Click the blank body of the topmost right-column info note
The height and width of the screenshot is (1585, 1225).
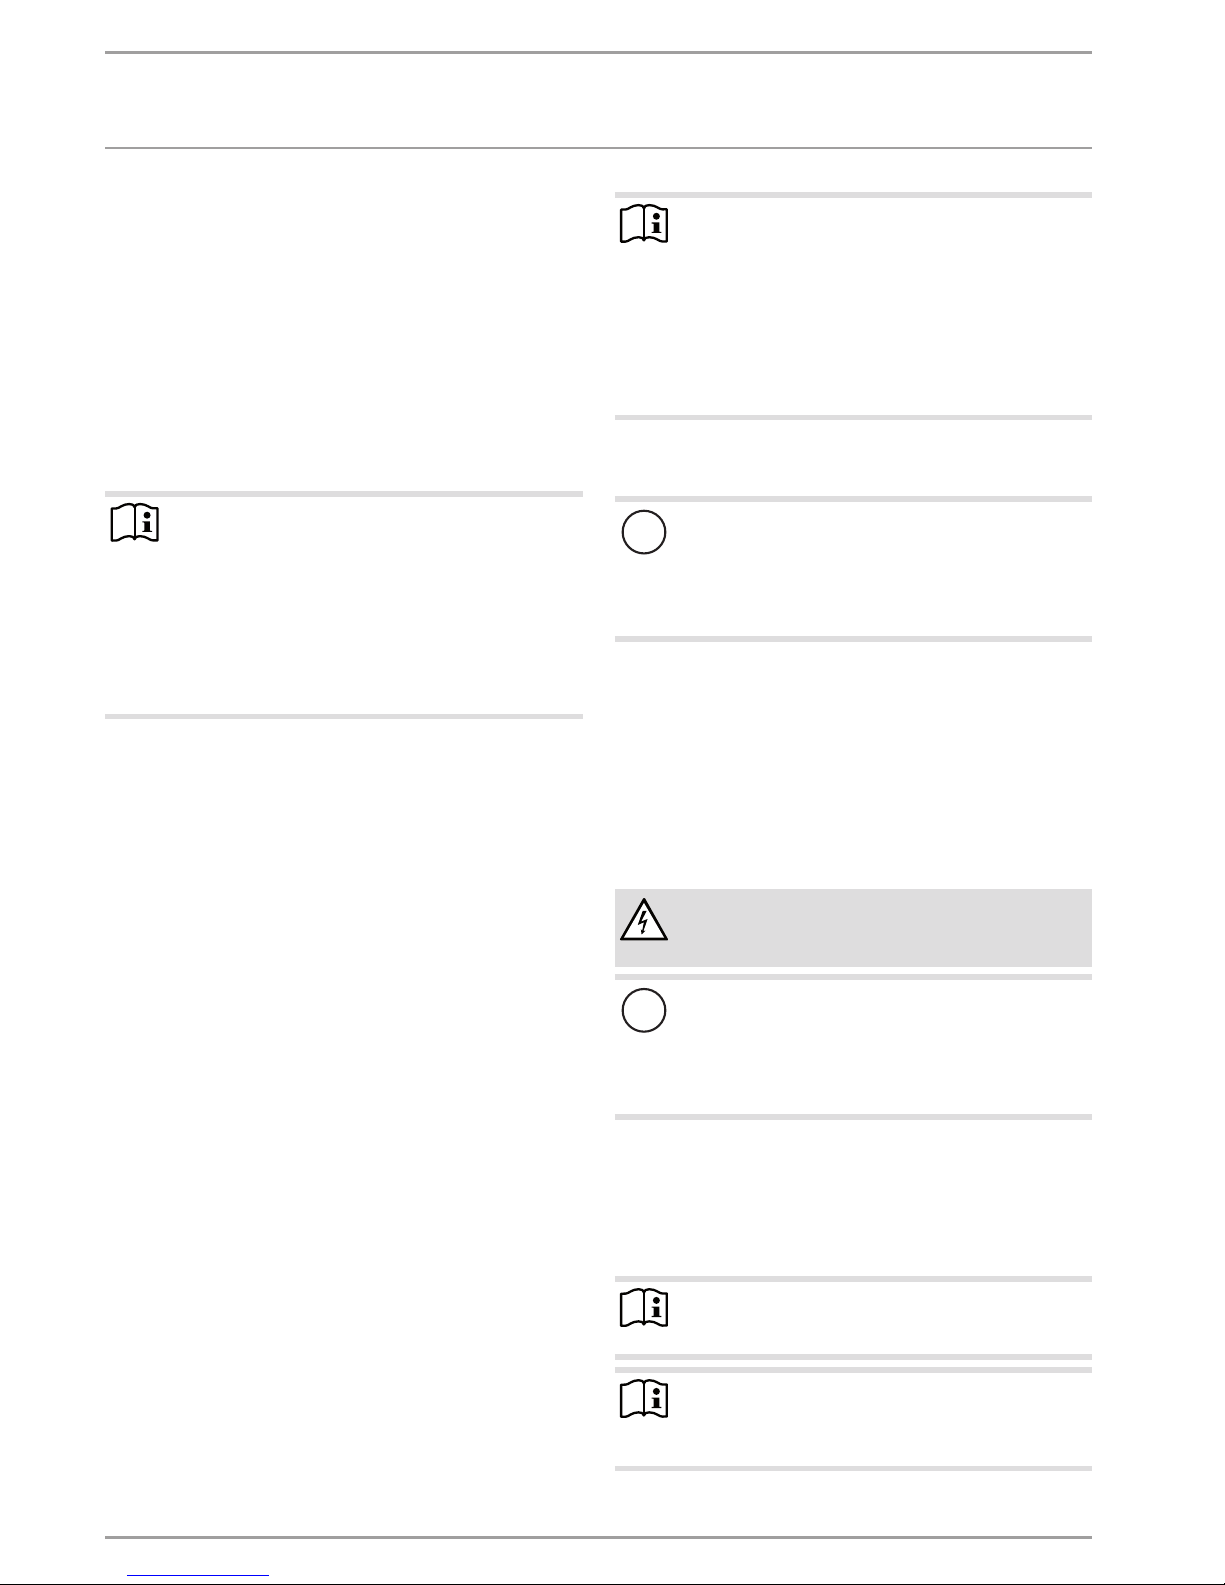[880, 307]
